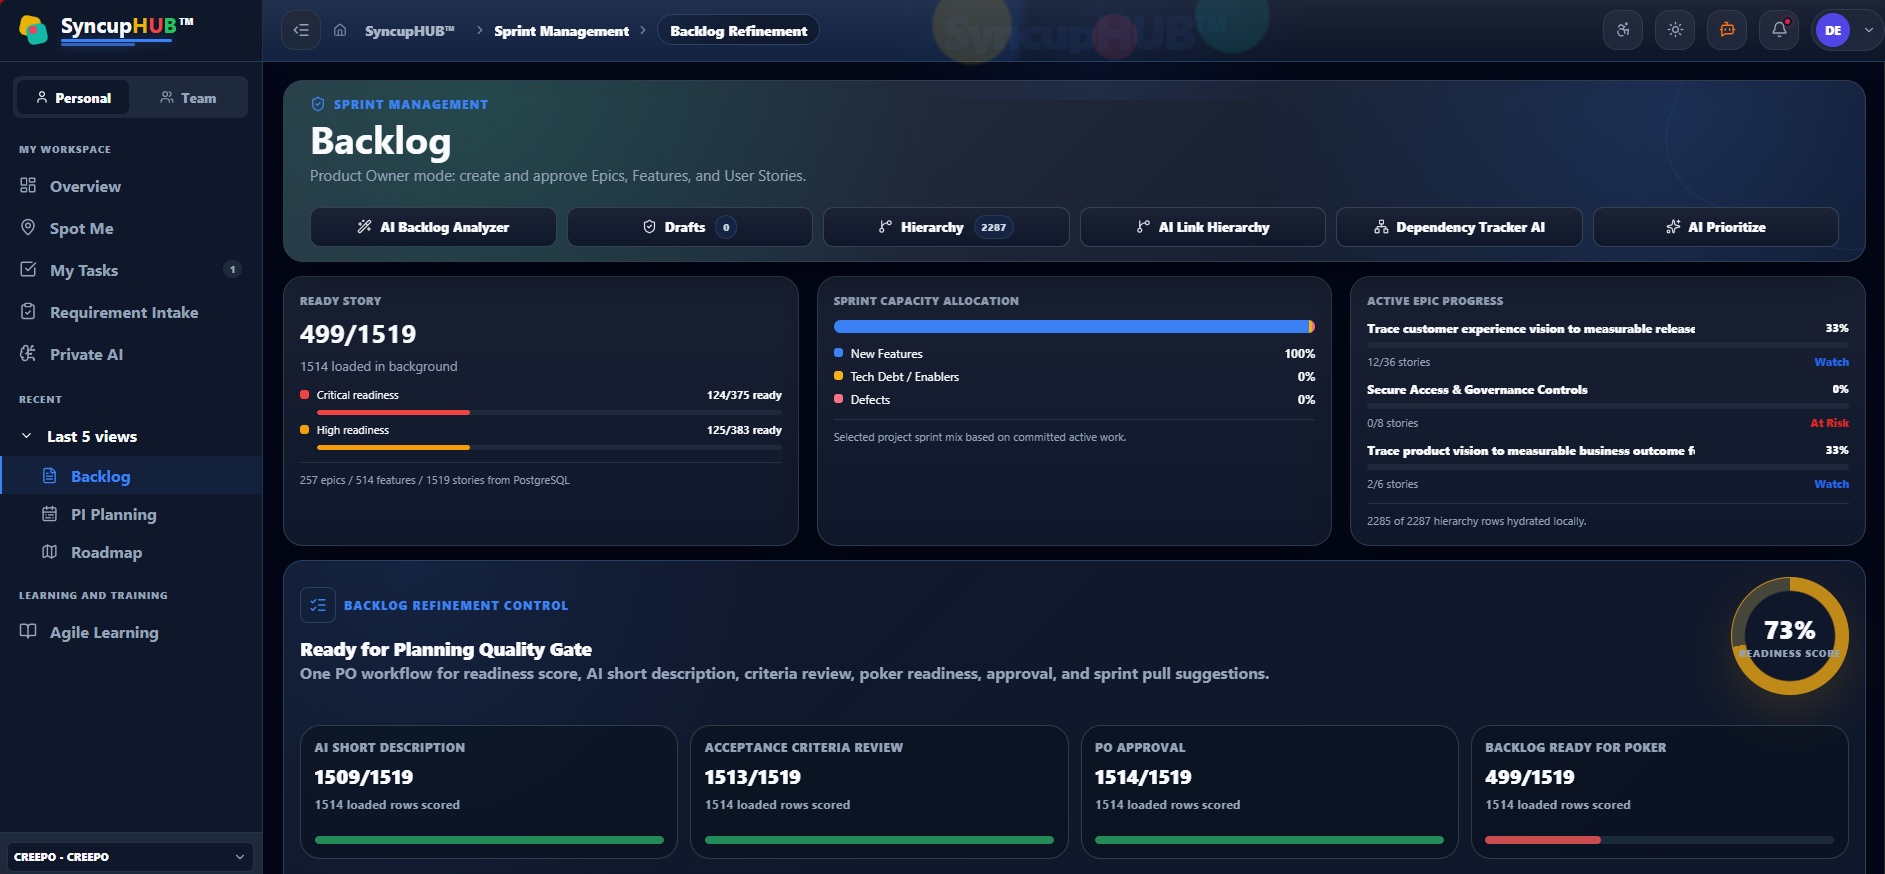The height and width of the screenshot is (874, 1885).
Task: Click Watch on the 2/6 stories epic
Action: pyautogui.click(x=1831, y=484)
